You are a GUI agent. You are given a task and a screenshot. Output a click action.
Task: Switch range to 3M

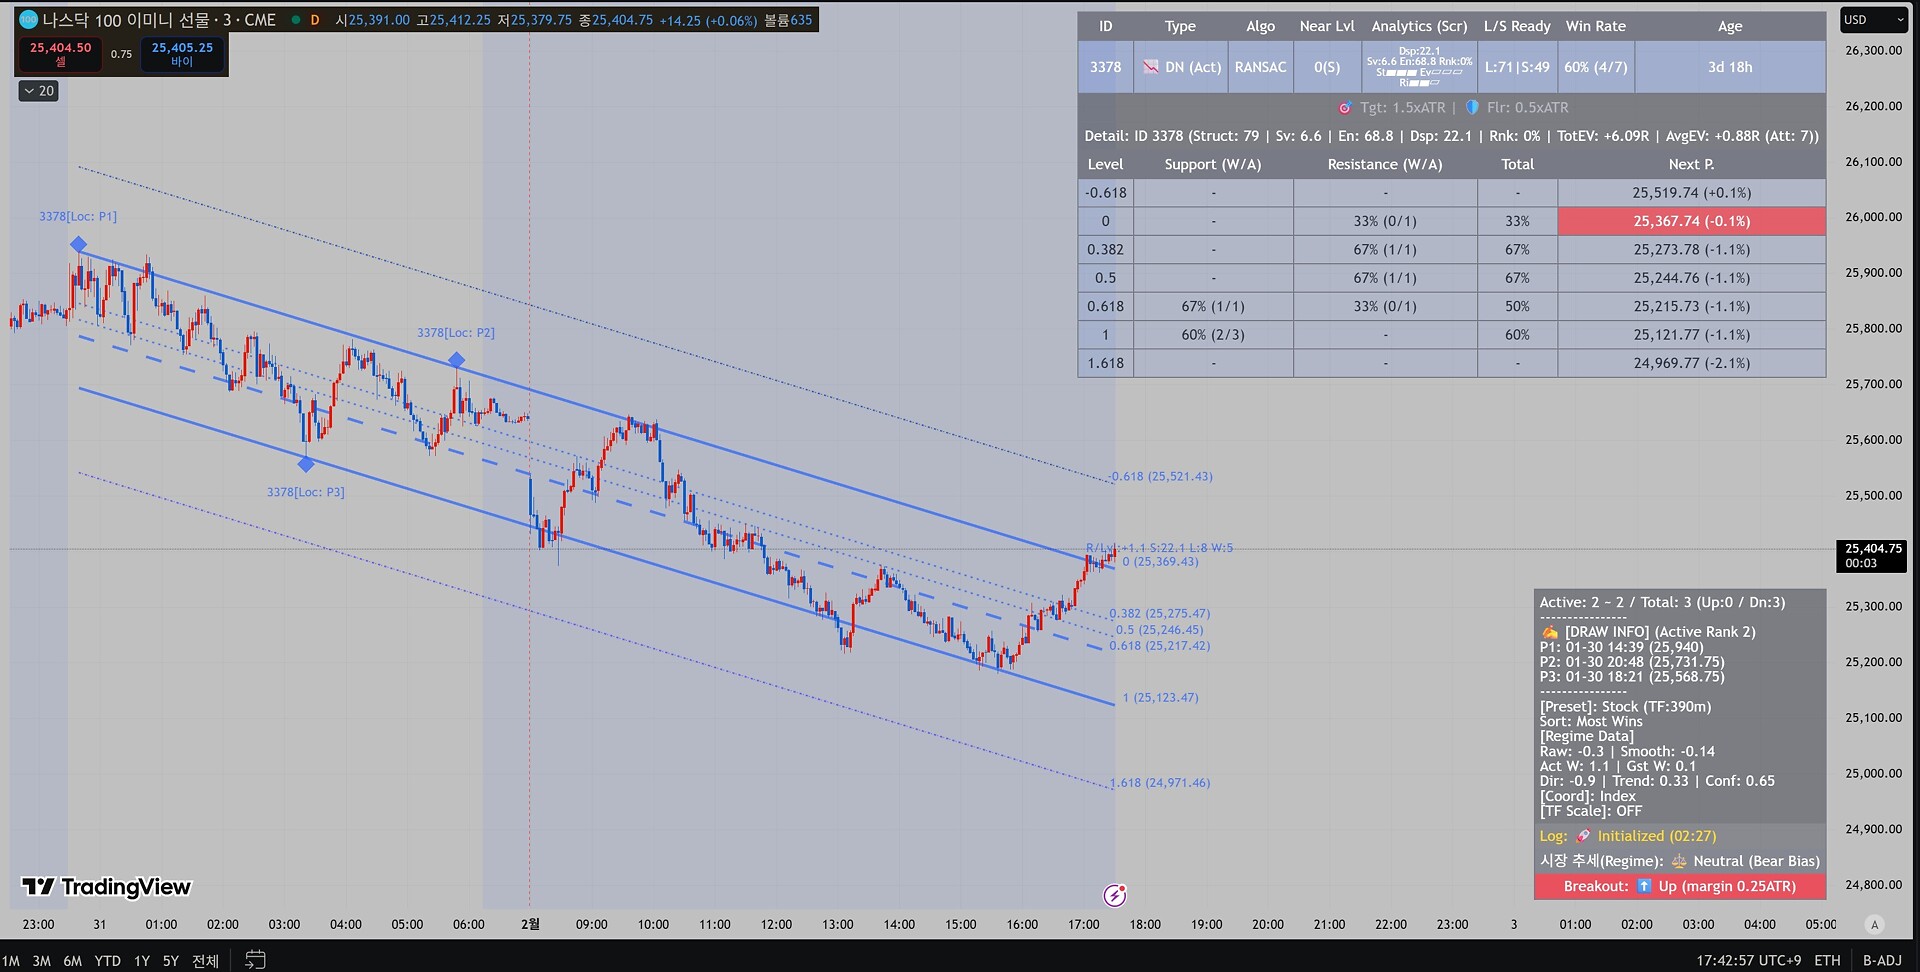pyautogui.click(x=41, y=961)
